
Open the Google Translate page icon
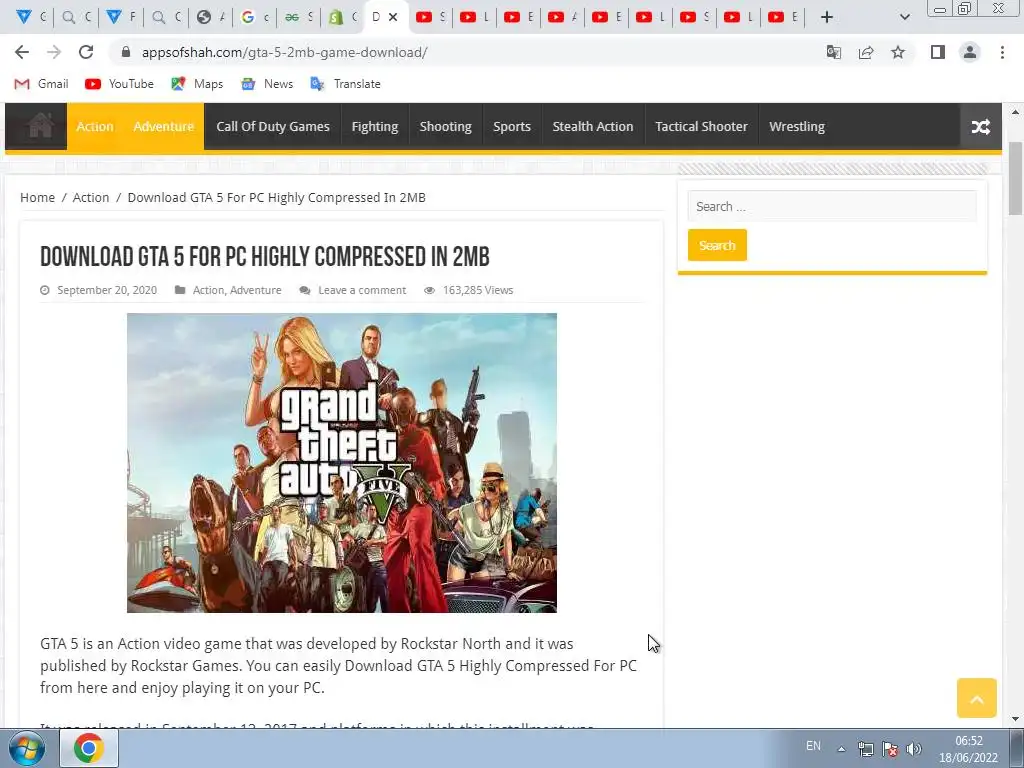click(x=833, y=52)
